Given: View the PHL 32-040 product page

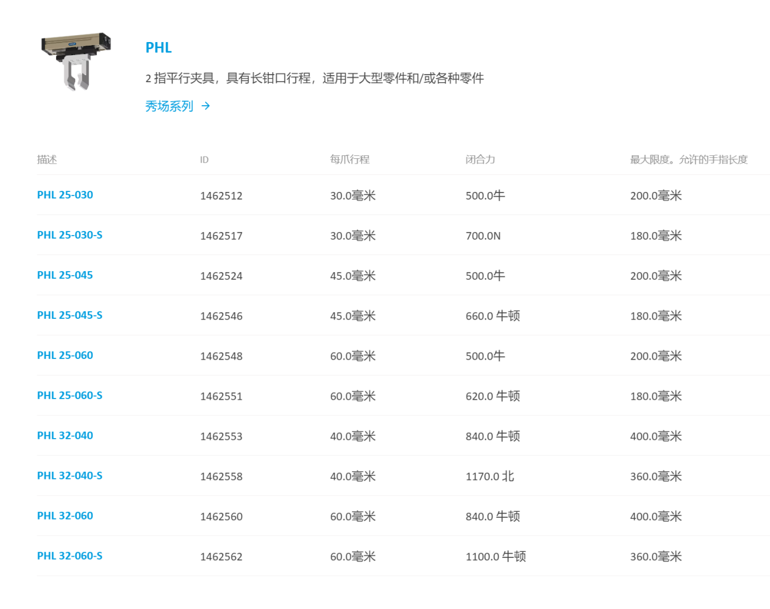Looking at the screenshot, I should point(65,435).
